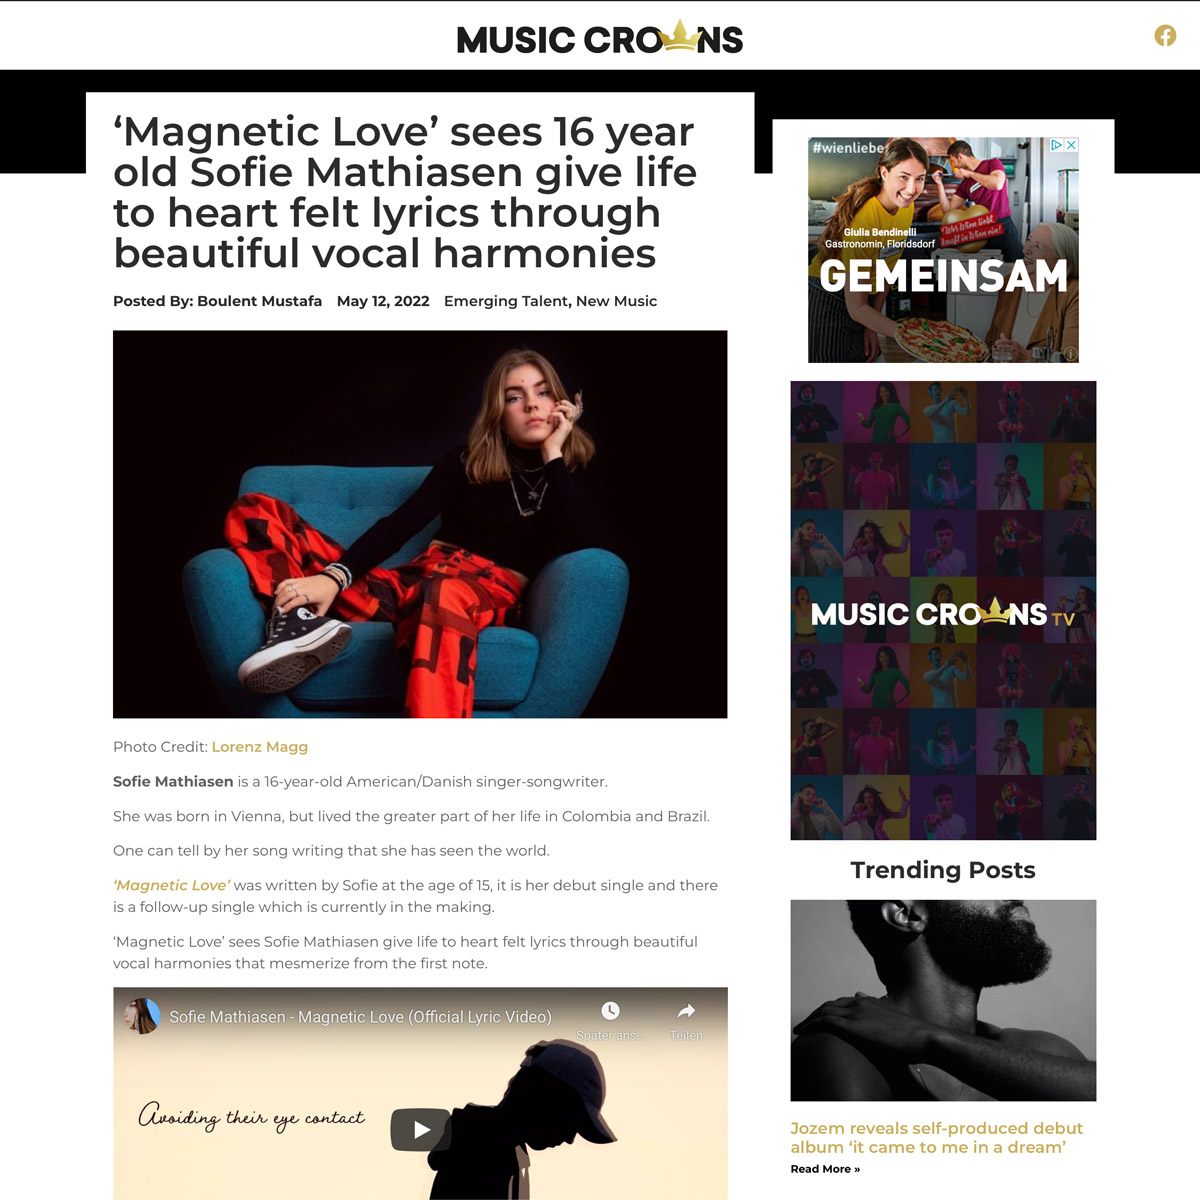Click the Music Crowns TV banner

pos(943,610)
